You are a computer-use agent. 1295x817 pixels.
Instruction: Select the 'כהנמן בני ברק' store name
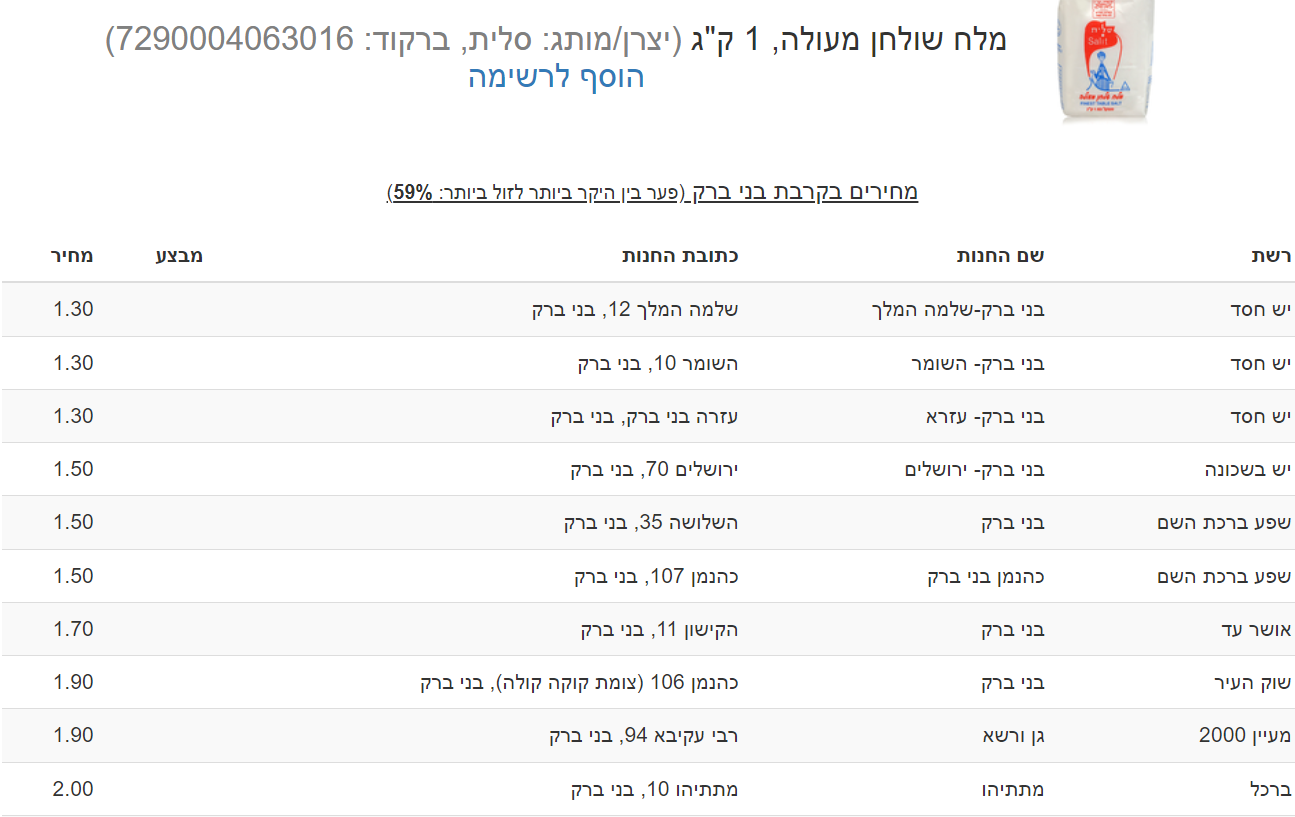coord(986,576)
